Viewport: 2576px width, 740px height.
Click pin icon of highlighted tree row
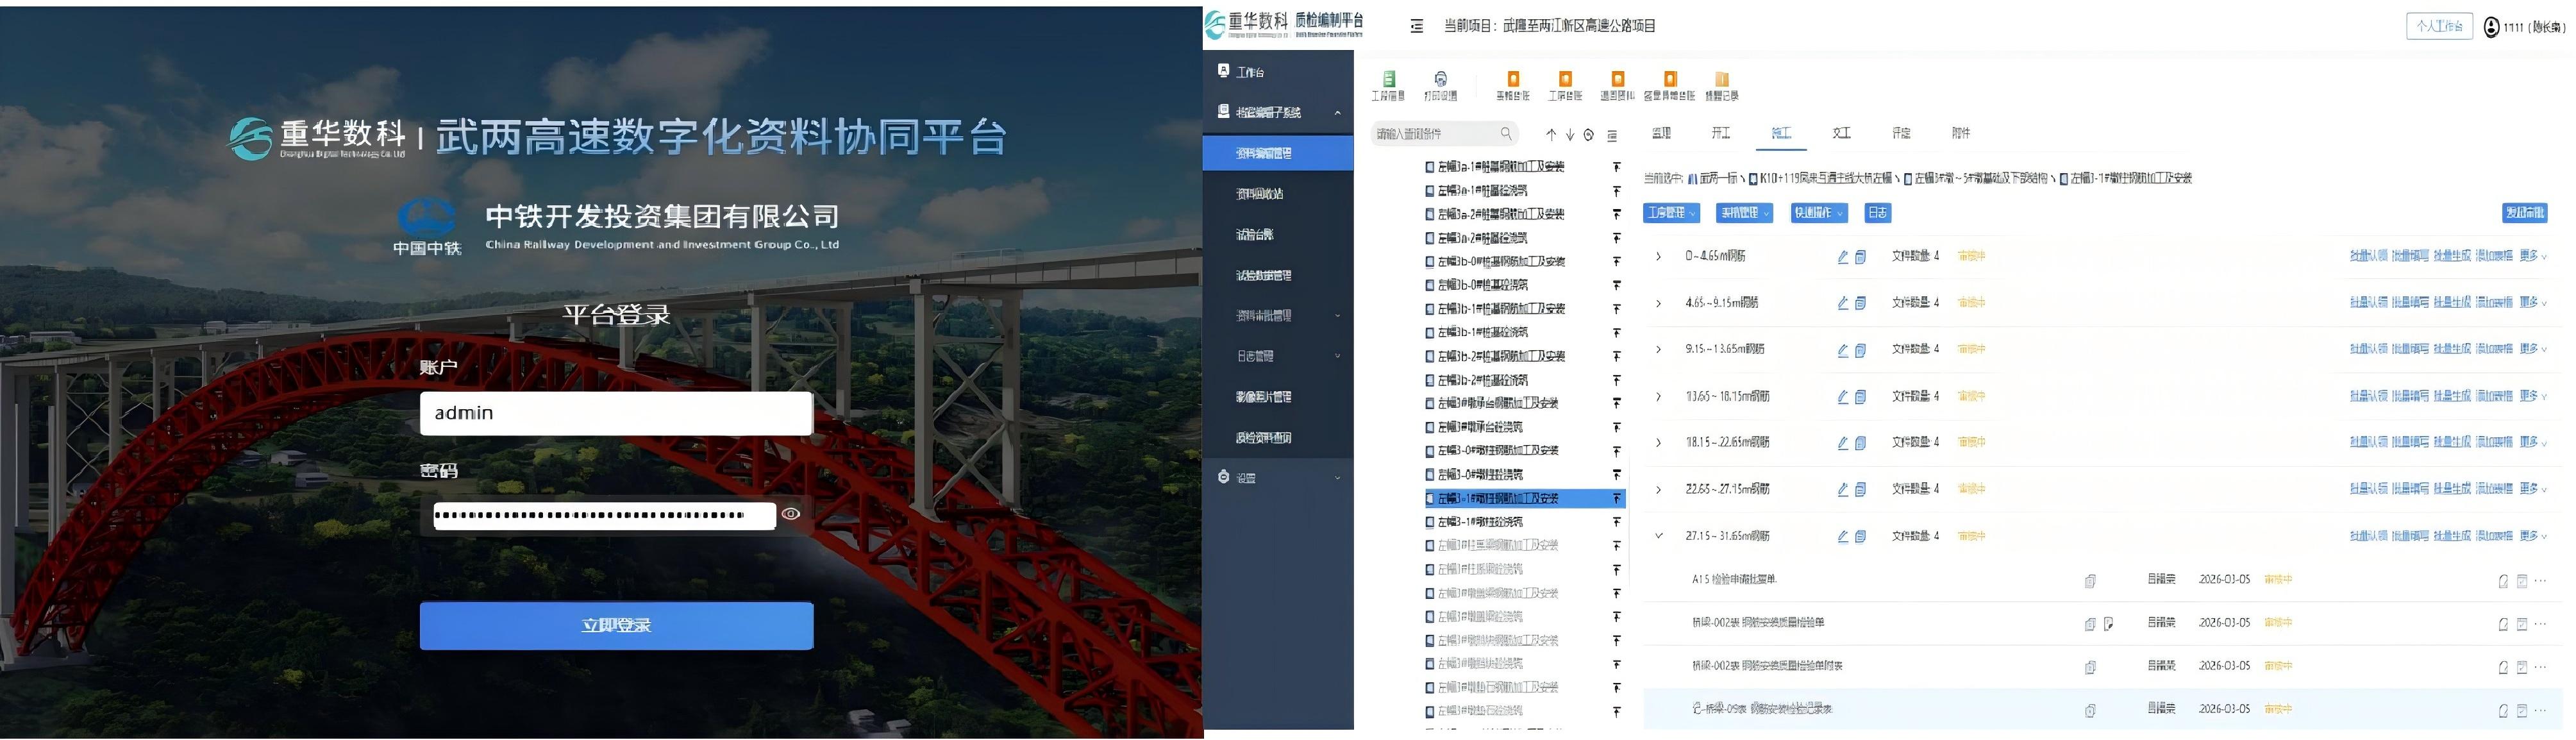pyautogui.click(x=1616, y=498)
